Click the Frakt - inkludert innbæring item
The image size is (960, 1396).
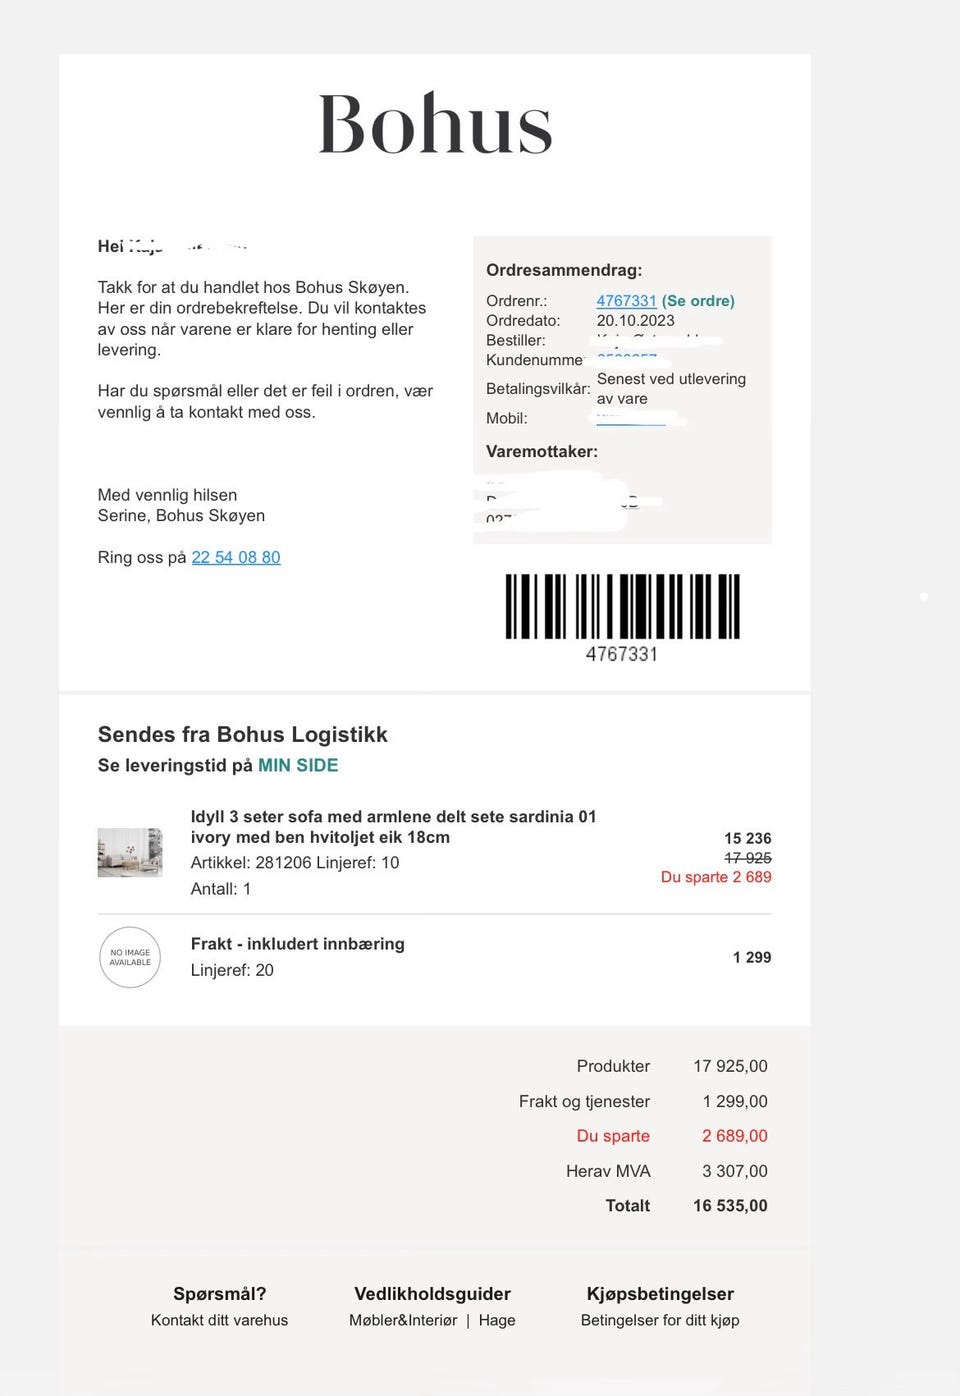(298, 944)
